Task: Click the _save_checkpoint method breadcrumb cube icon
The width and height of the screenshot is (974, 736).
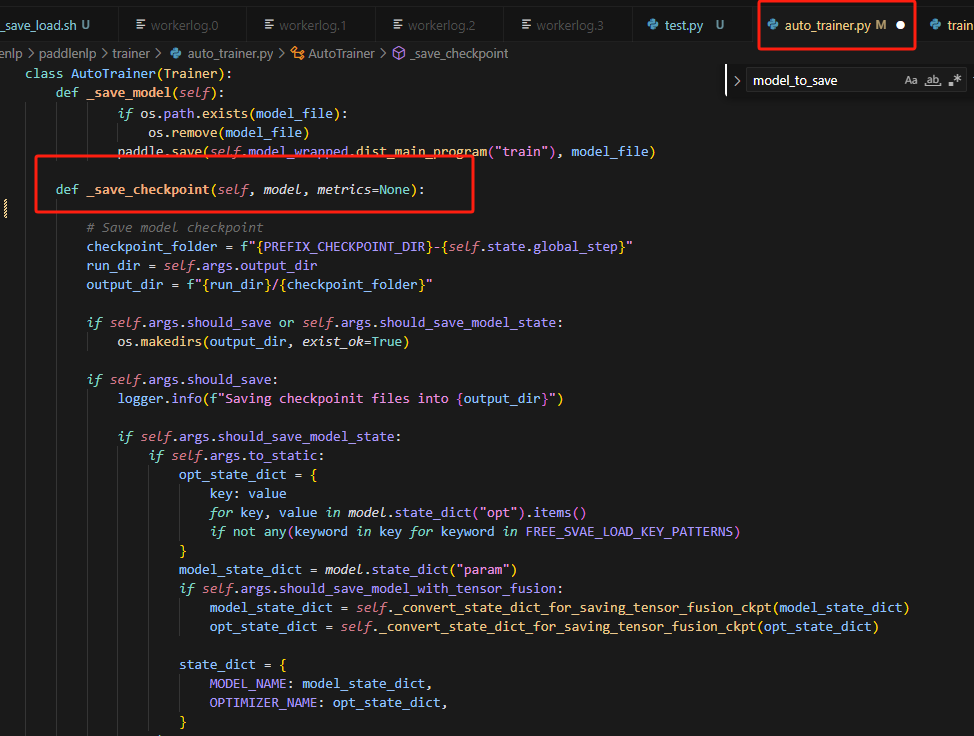Action: coord(398,53)
